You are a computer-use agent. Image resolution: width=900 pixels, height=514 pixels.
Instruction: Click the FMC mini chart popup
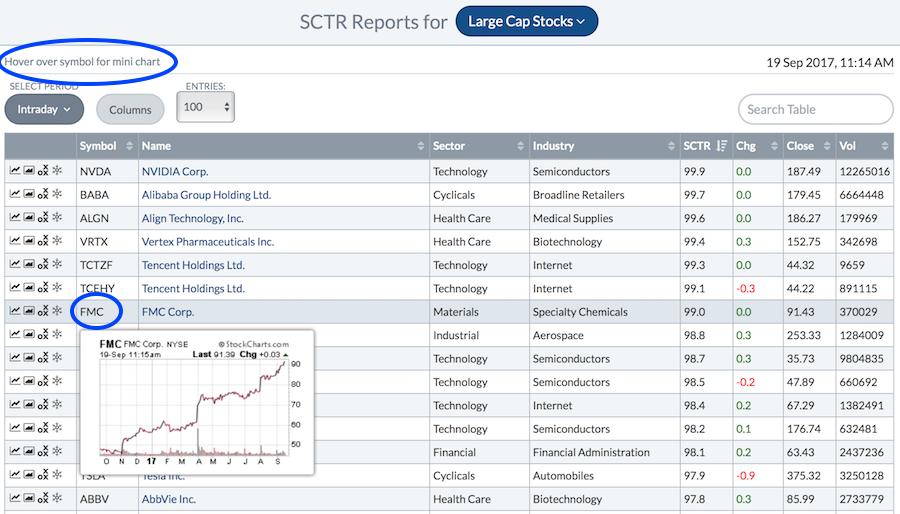coord(196,402)
